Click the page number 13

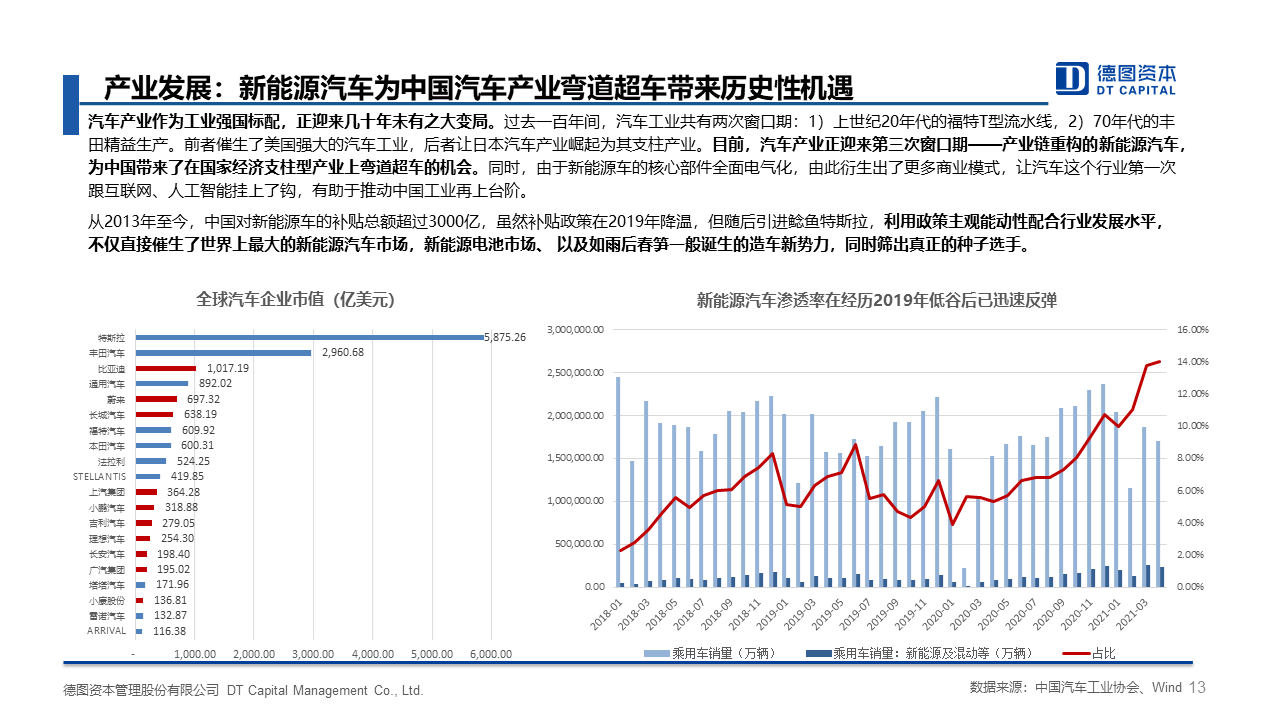(x=1198, y=688)
